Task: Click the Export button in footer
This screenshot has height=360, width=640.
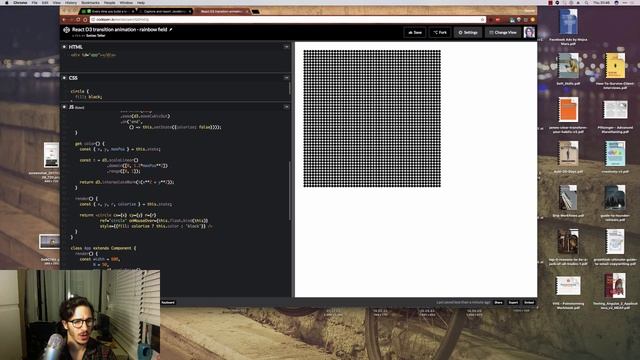Action: point(513,302)
